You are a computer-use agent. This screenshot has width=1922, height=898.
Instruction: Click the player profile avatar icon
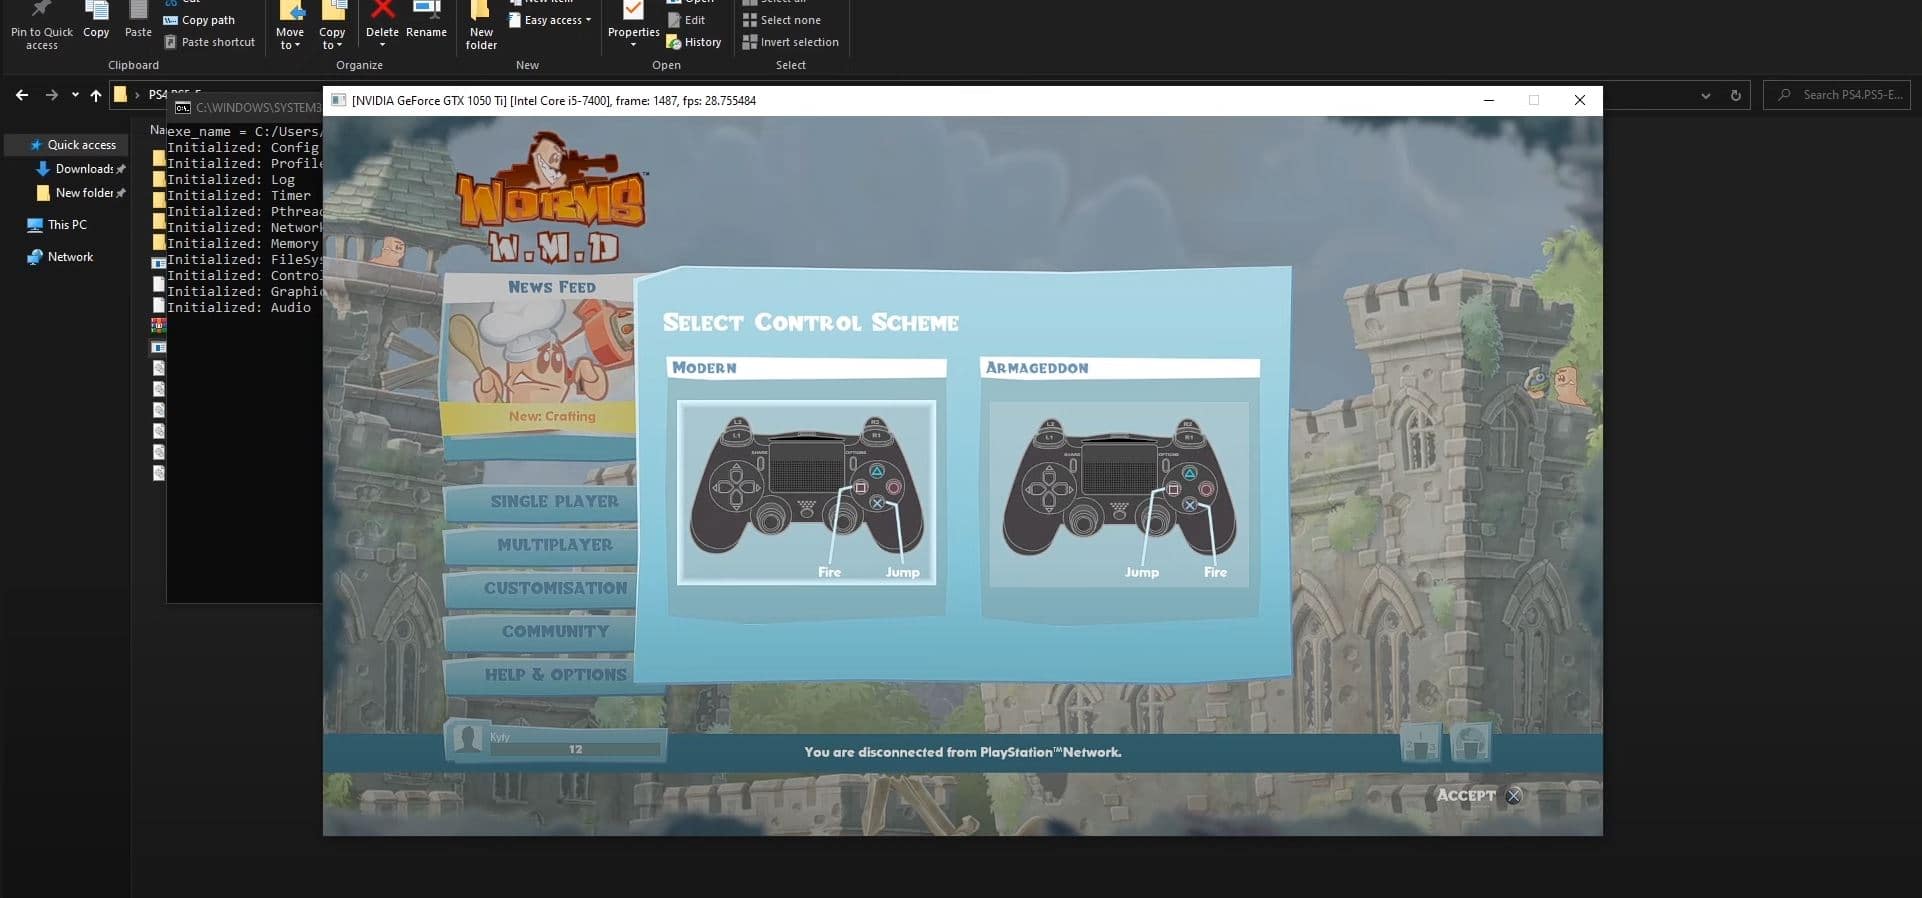pyautogui.click(x=466, y=740)
